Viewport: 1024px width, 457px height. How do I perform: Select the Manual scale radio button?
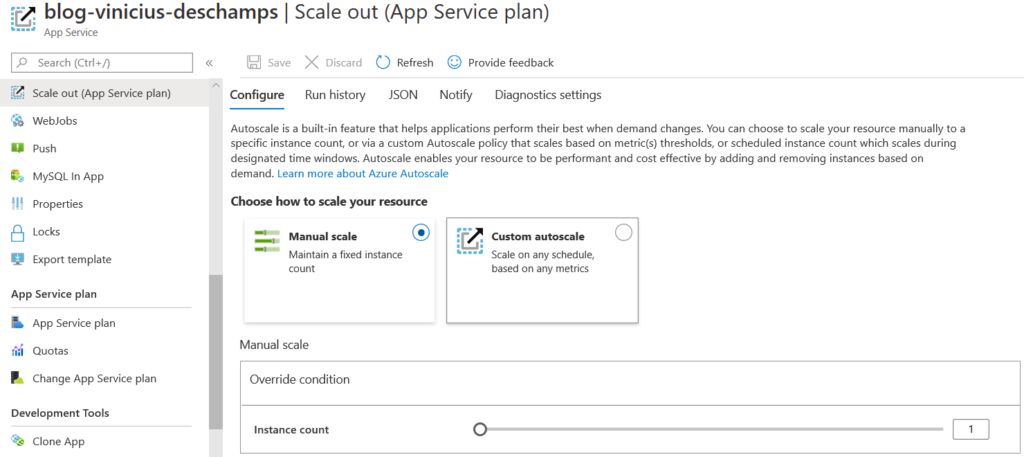pos(421,232)
